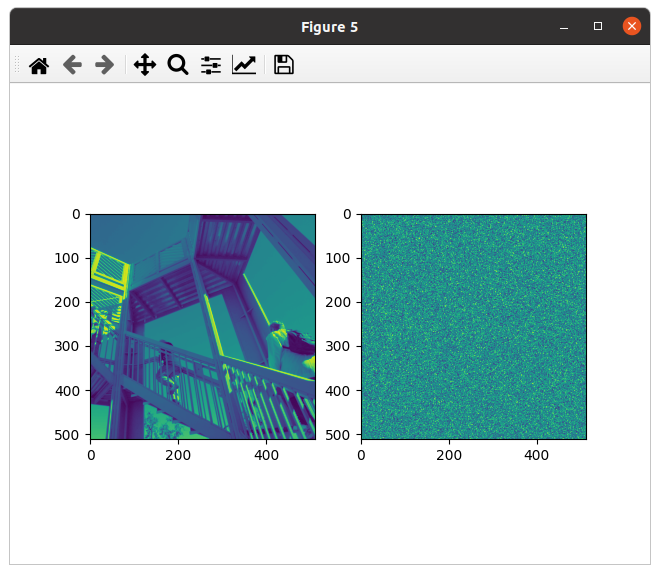Click y-axis tick label 100 beside the left plot
660x574 pixels.
[69, 258]
